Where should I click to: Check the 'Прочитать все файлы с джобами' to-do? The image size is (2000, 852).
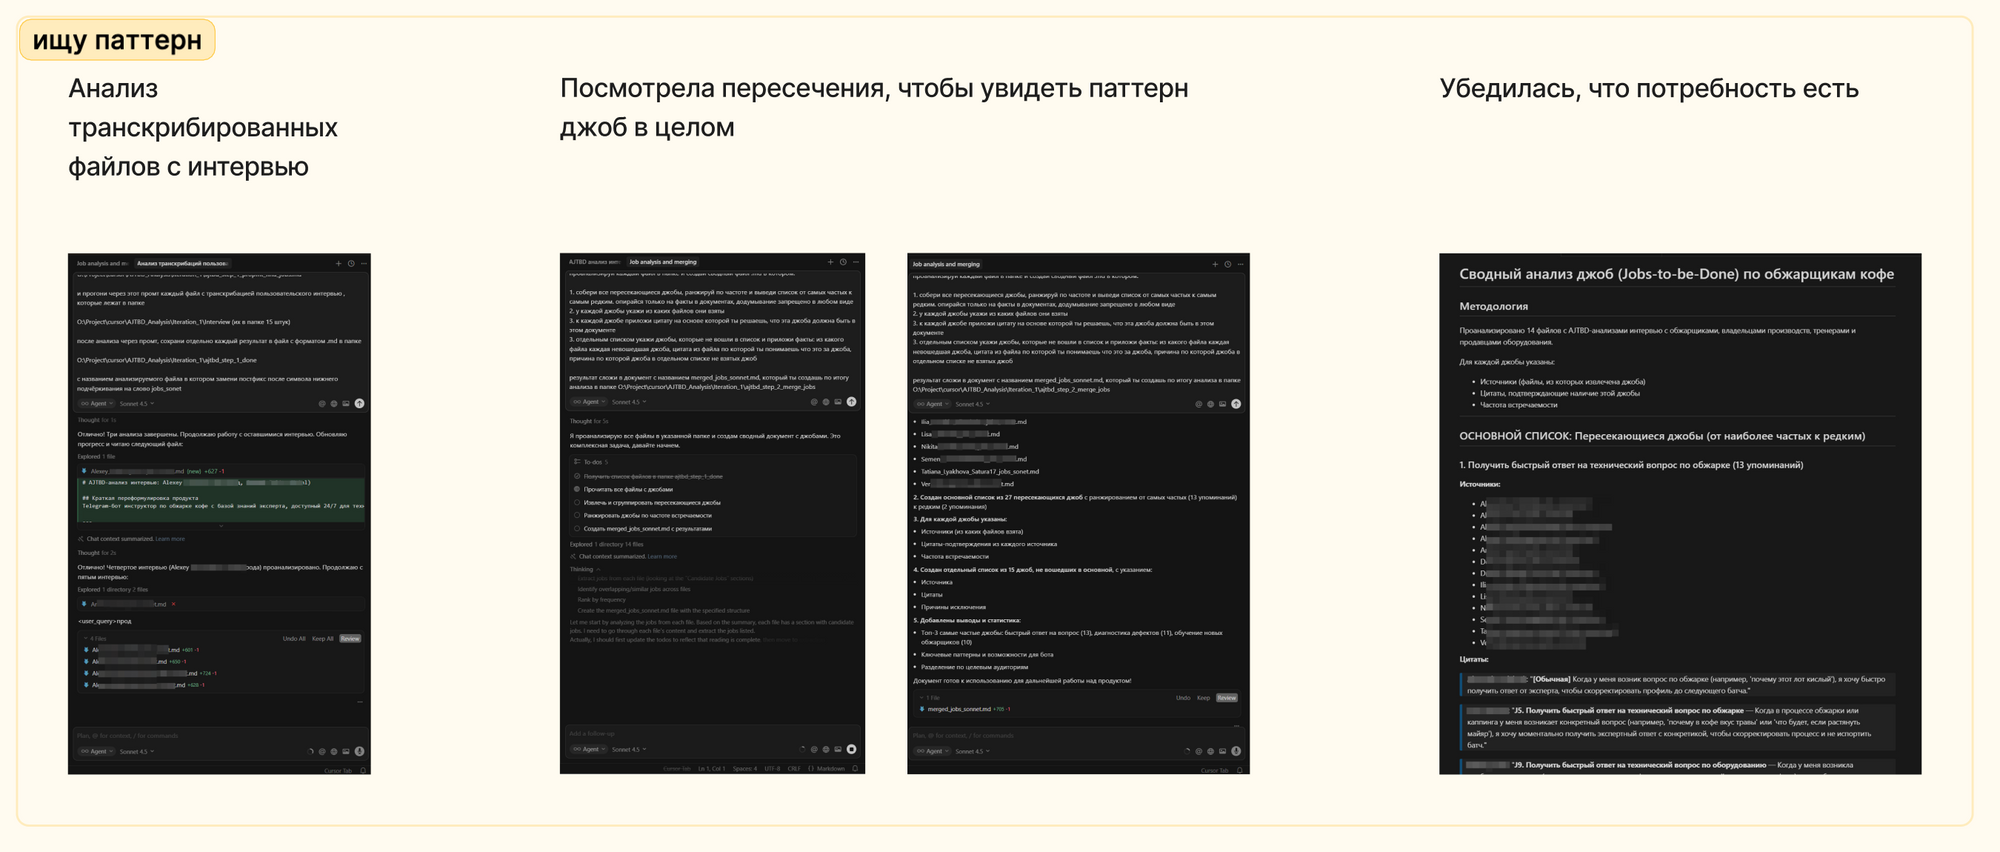577,489
